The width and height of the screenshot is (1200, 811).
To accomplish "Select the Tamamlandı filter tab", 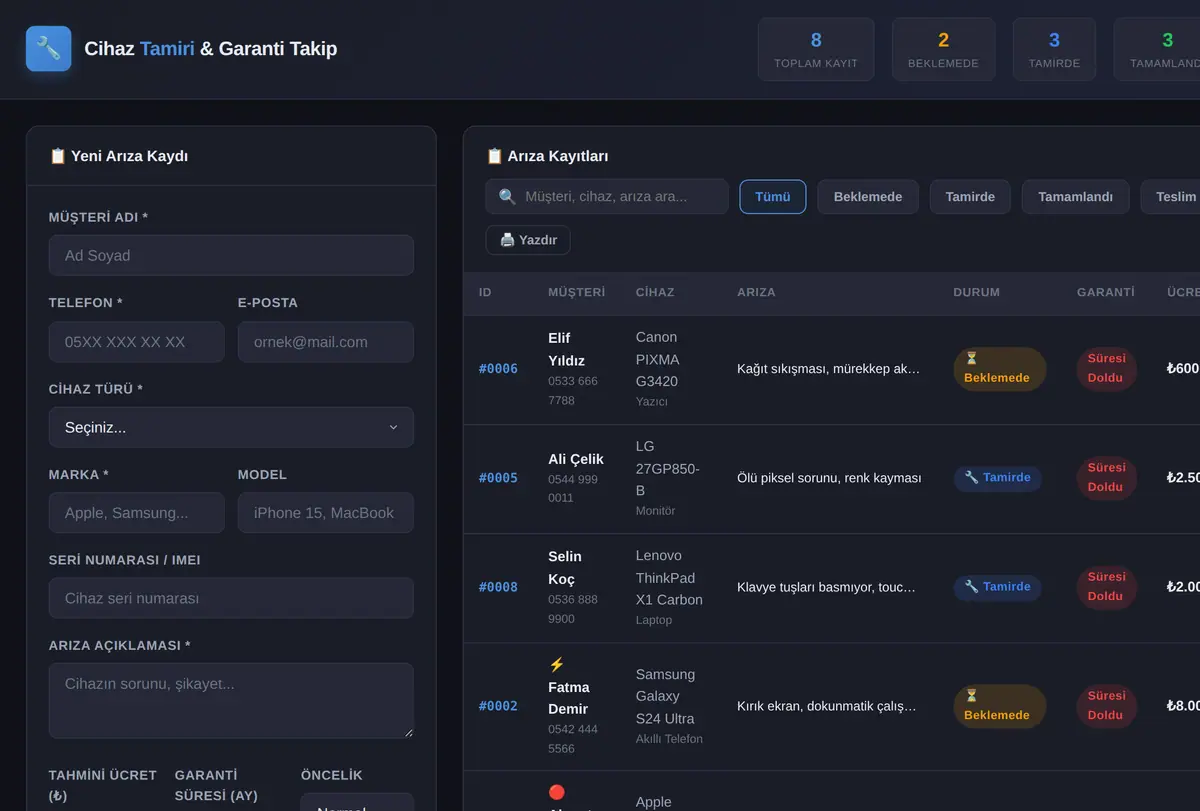I will [x=1075, y=197].
